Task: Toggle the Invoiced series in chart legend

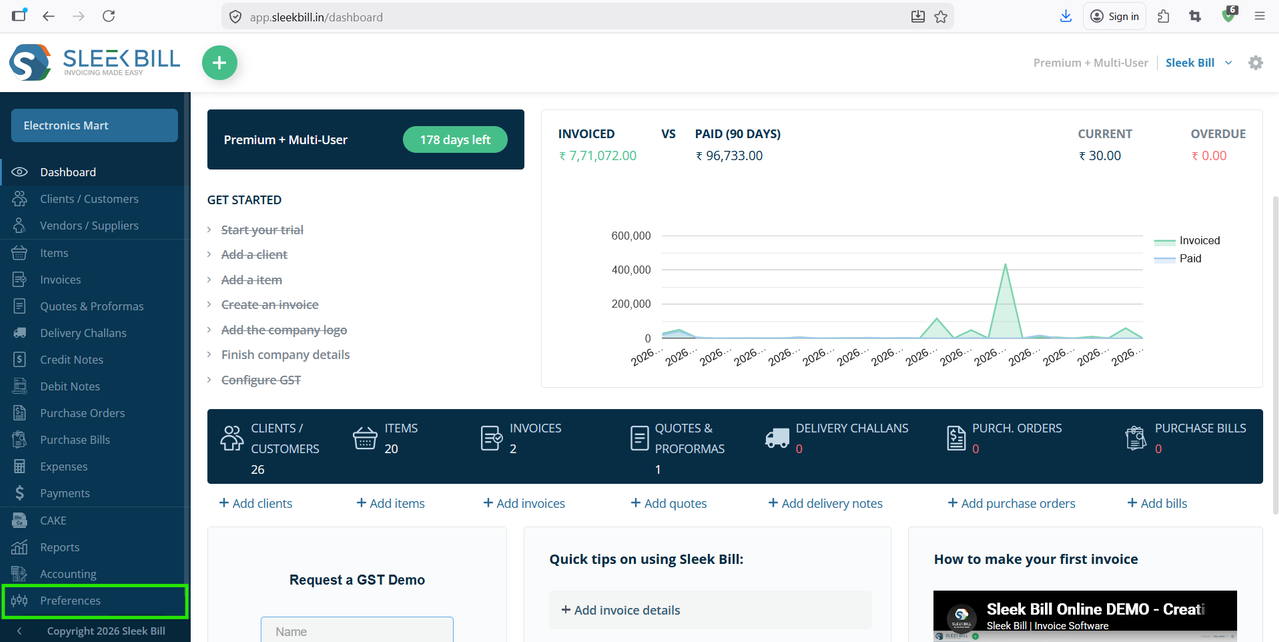Action: click(x=1187, y=240)
